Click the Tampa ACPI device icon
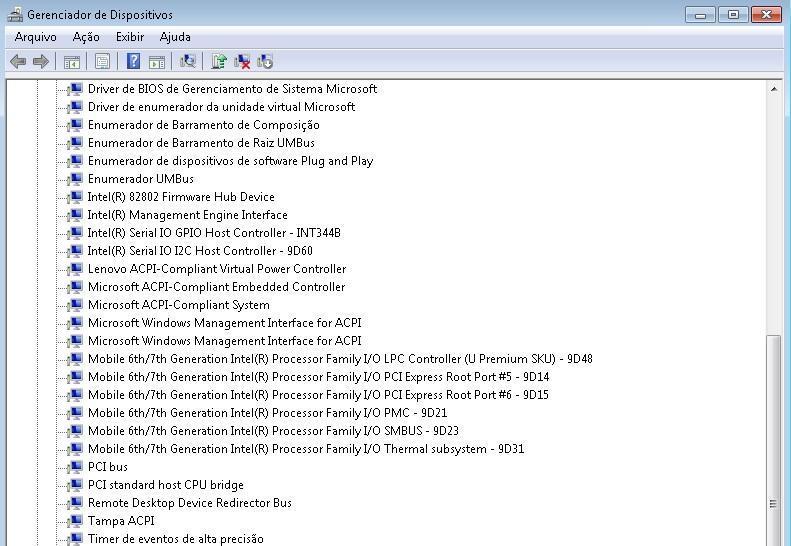The image size is (791, 546). 75,521
